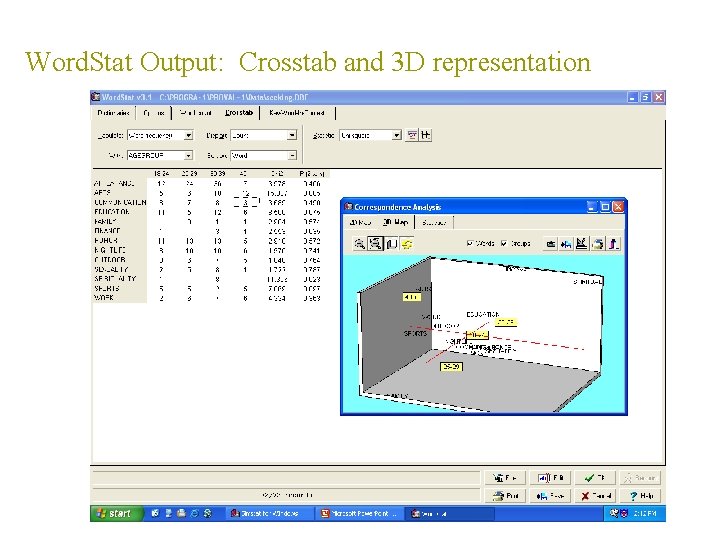Click the zoom-out magnifier icon in Correspondence Analysis
Image resolution: width=720 pixels, height=540 pixels.
(x=360, y=243)
